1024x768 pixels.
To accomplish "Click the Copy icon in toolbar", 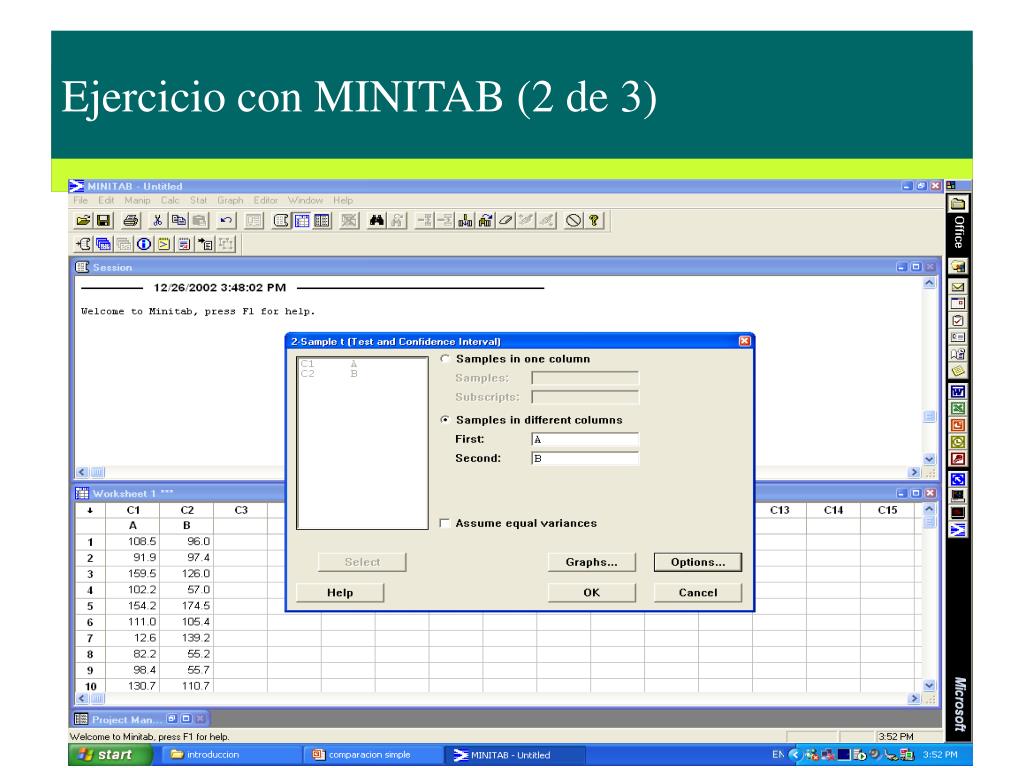I will [x=178, y=221].
